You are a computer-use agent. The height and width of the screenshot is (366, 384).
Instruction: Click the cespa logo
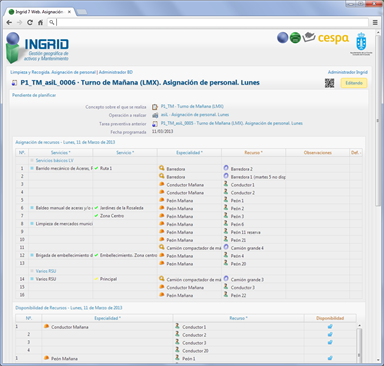(333, 39)
